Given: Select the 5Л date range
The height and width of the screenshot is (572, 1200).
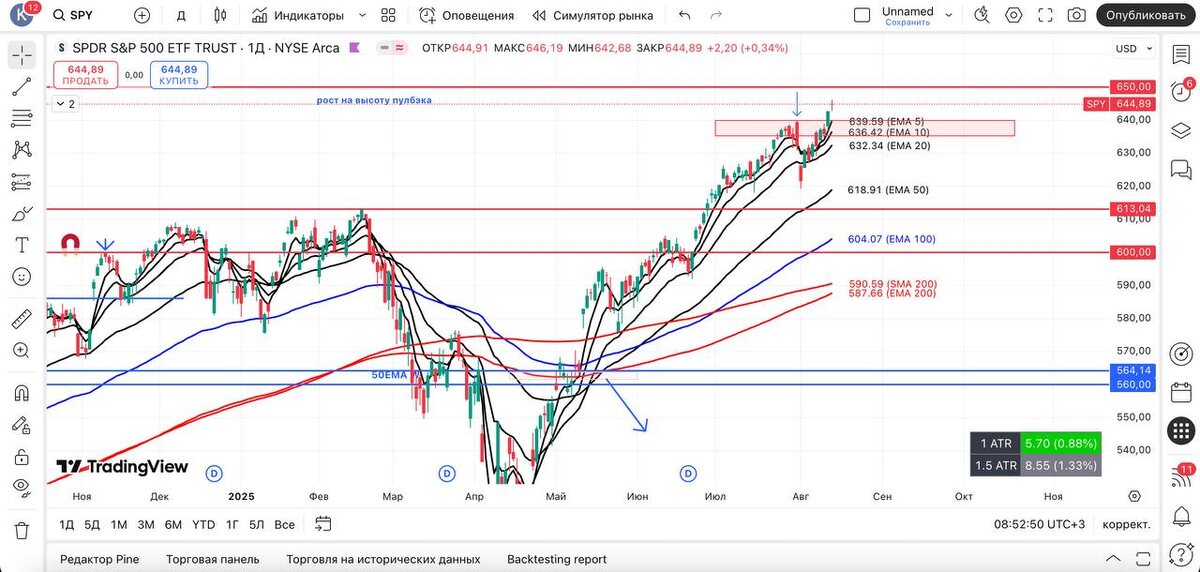Looking at the screenshot, I should pyautogui.click(x=257, y=524).
